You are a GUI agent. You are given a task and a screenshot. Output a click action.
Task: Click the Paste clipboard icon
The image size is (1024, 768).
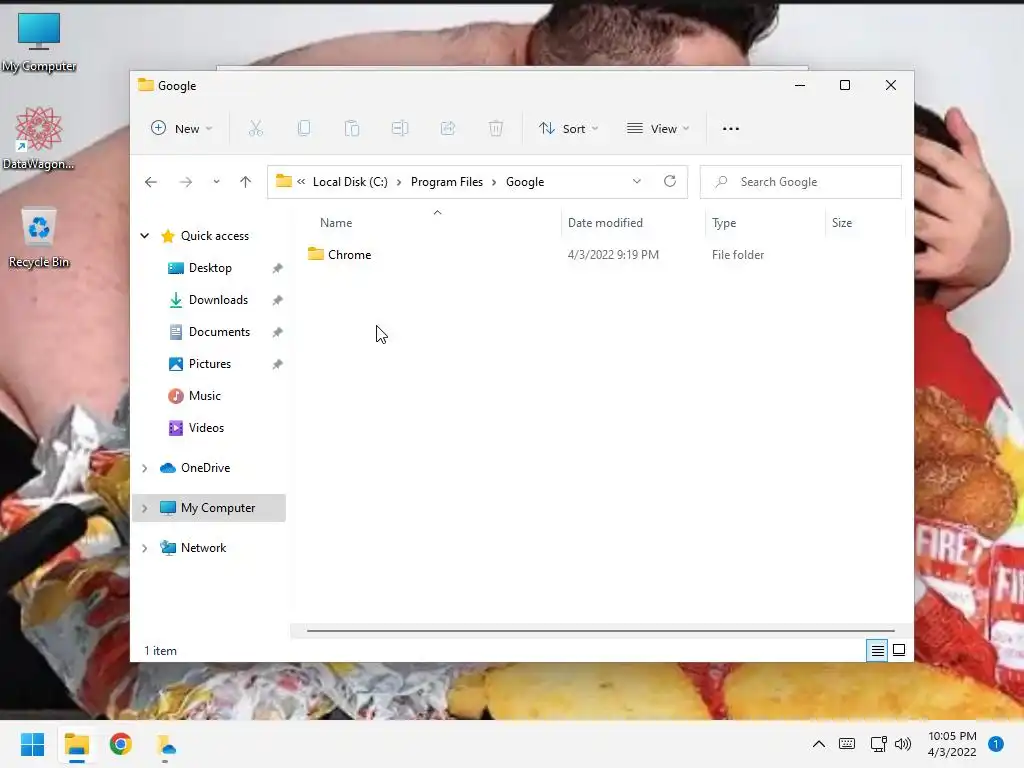352,129
